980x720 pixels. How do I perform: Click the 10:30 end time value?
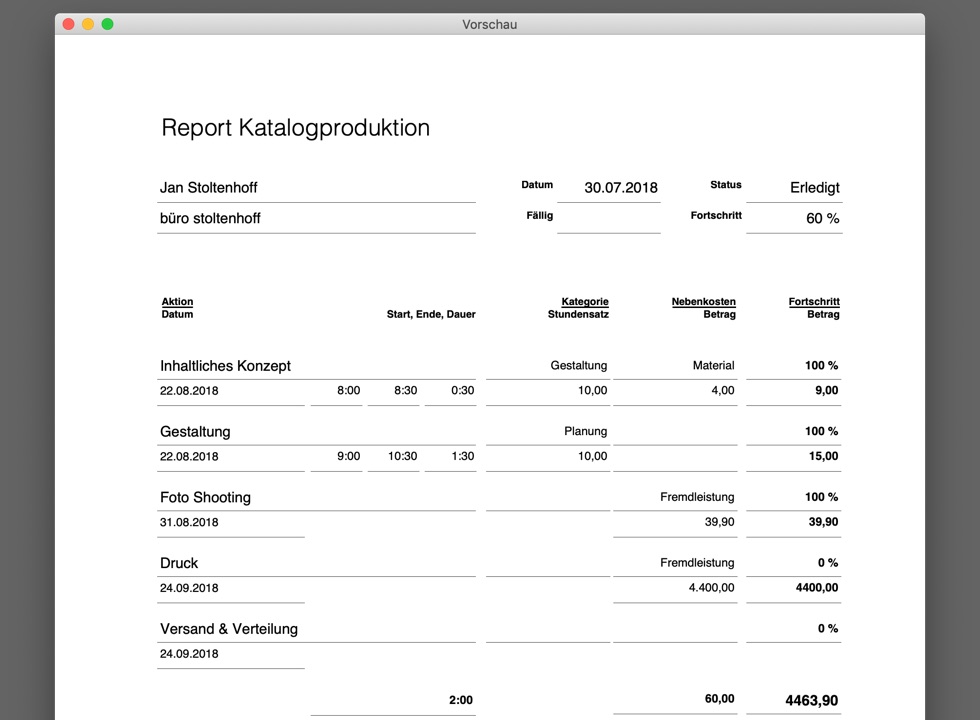click(x=402, y=456)
